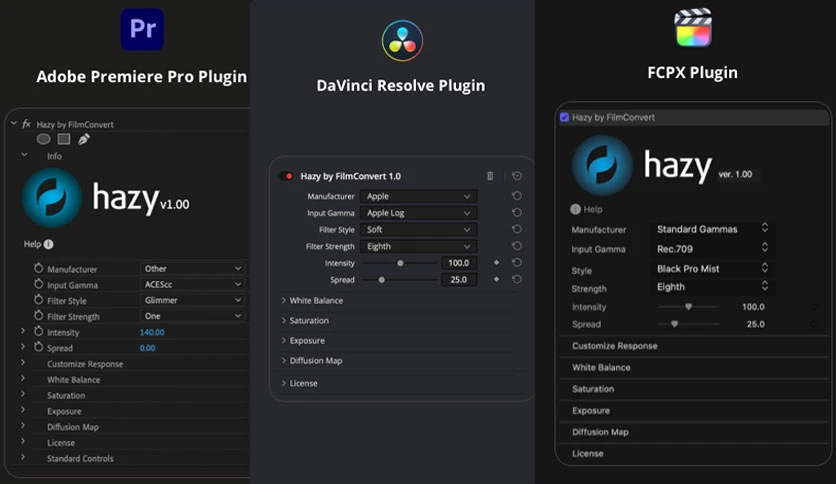The image size is (836, 484).
Task: Add Intensity keyframe diamond in DaVinci panel
Action: [496, 263]
